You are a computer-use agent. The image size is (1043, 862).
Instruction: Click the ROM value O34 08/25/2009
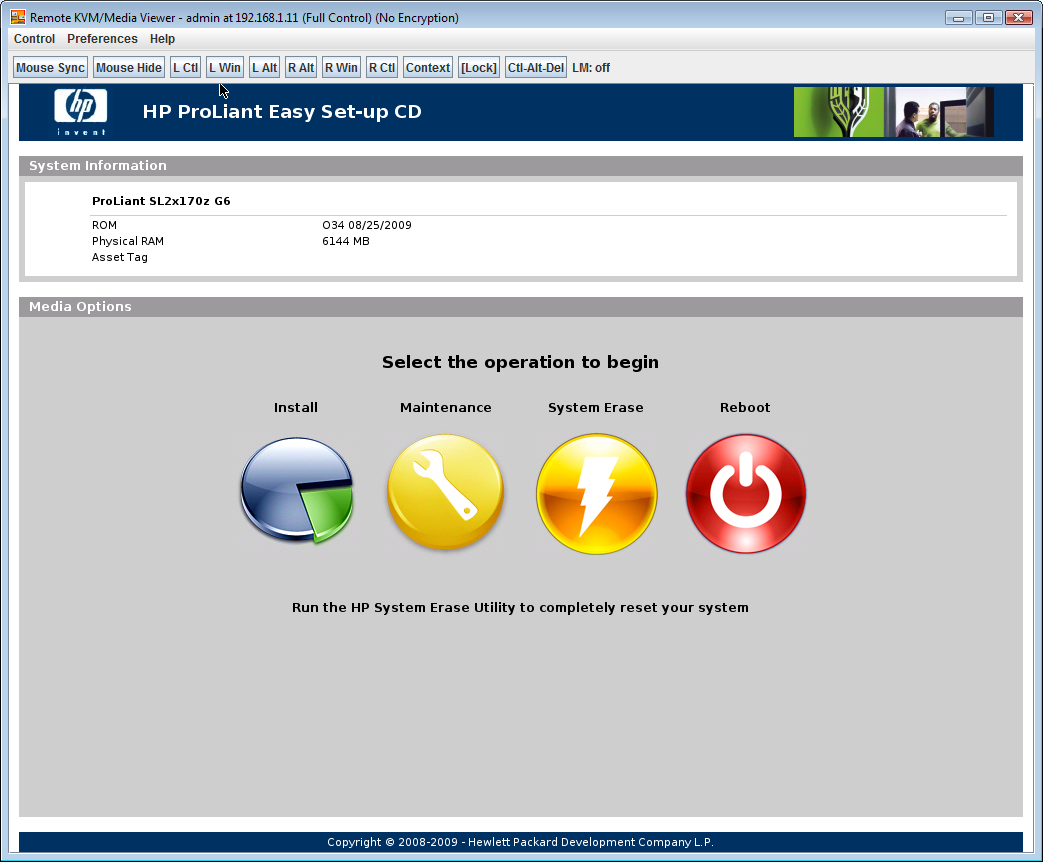click(x=367, y=225)
